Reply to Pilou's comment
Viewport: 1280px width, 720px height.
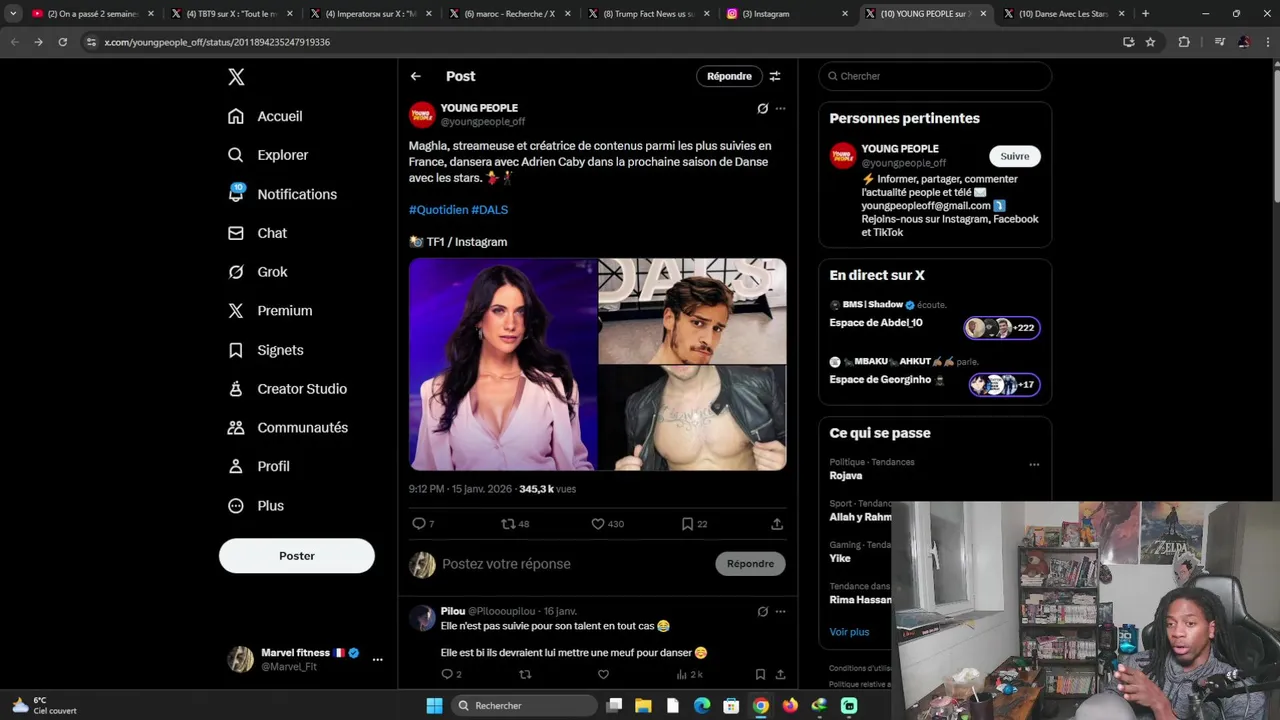(x=451, y=675)
